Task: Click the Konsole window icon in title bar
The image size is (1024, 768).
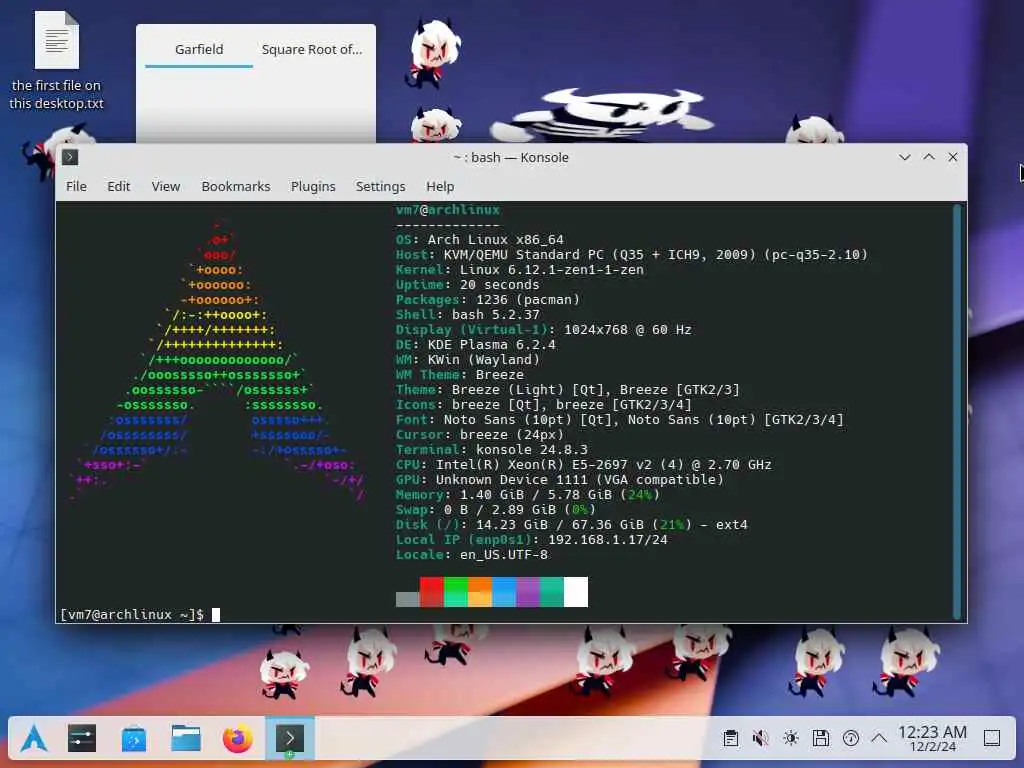Action: point(70,157)
